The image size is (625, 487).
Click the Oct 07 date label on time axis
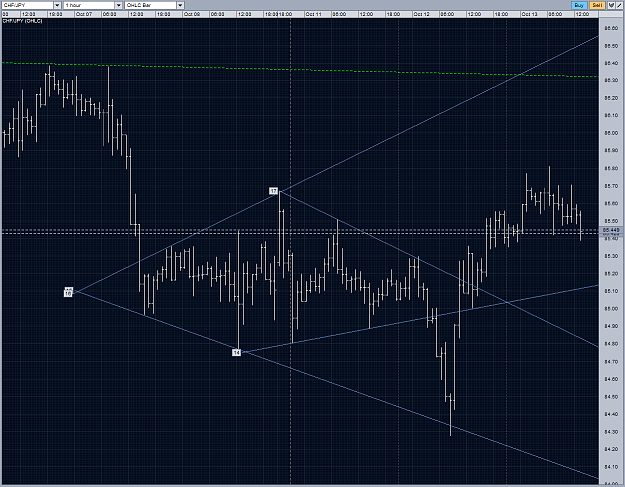[84, 14]
